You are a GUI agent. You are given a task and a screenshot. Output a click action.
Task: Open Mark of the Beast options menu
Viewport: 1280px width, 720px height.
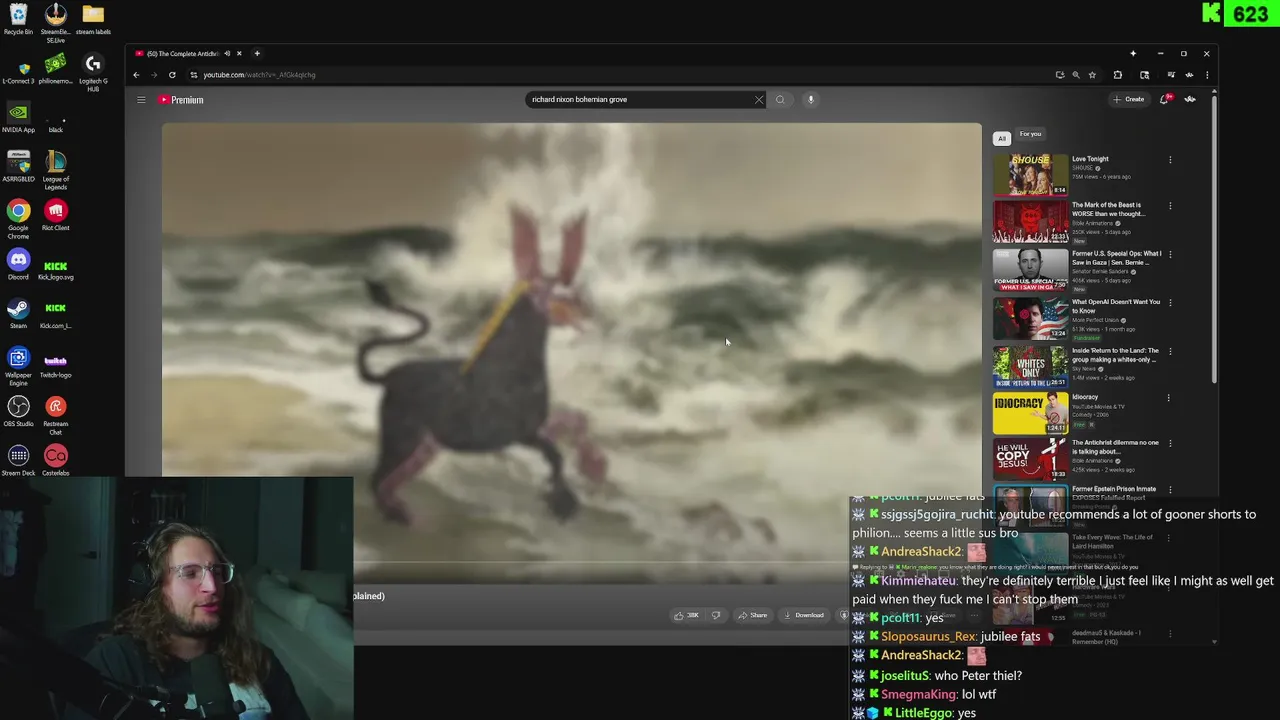[1170, 207]
